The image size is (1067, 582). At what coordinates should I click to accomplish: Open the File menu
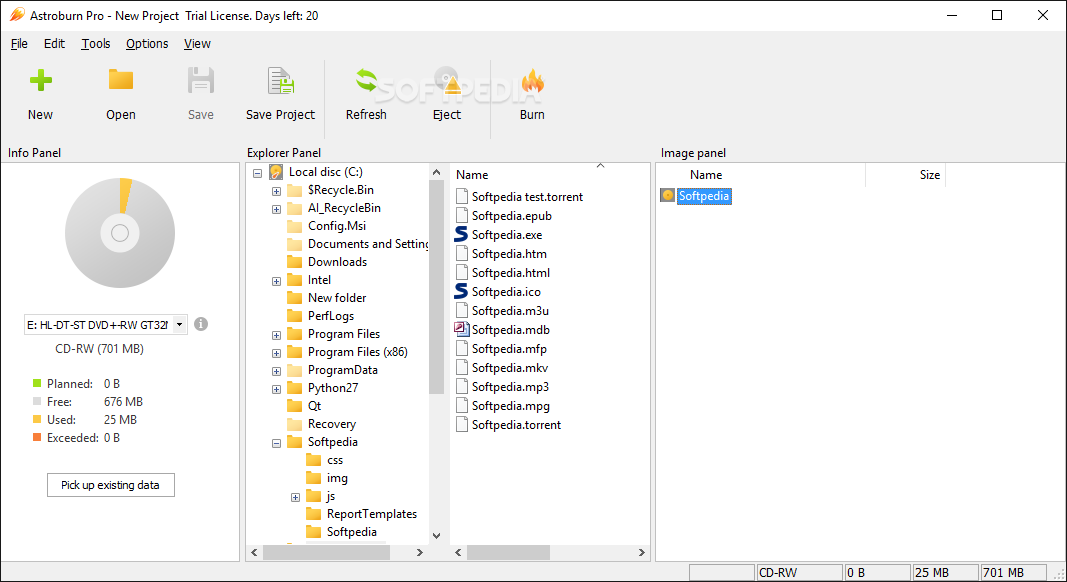coord(19,44)
